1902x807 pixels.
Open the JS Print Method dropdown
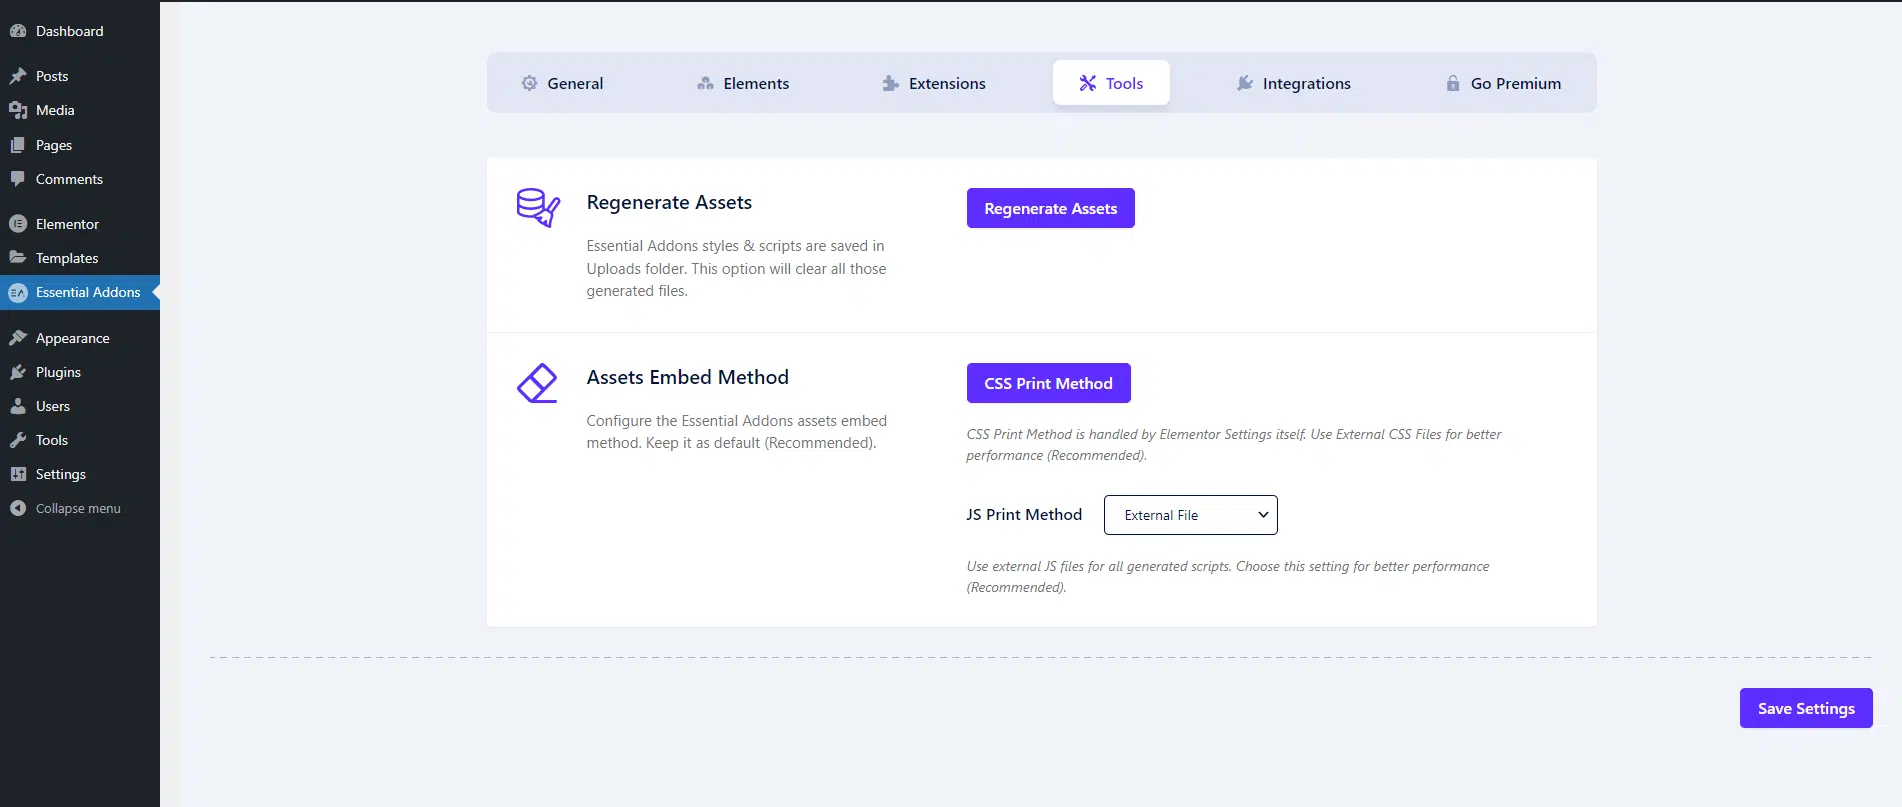pos(1190,515)
